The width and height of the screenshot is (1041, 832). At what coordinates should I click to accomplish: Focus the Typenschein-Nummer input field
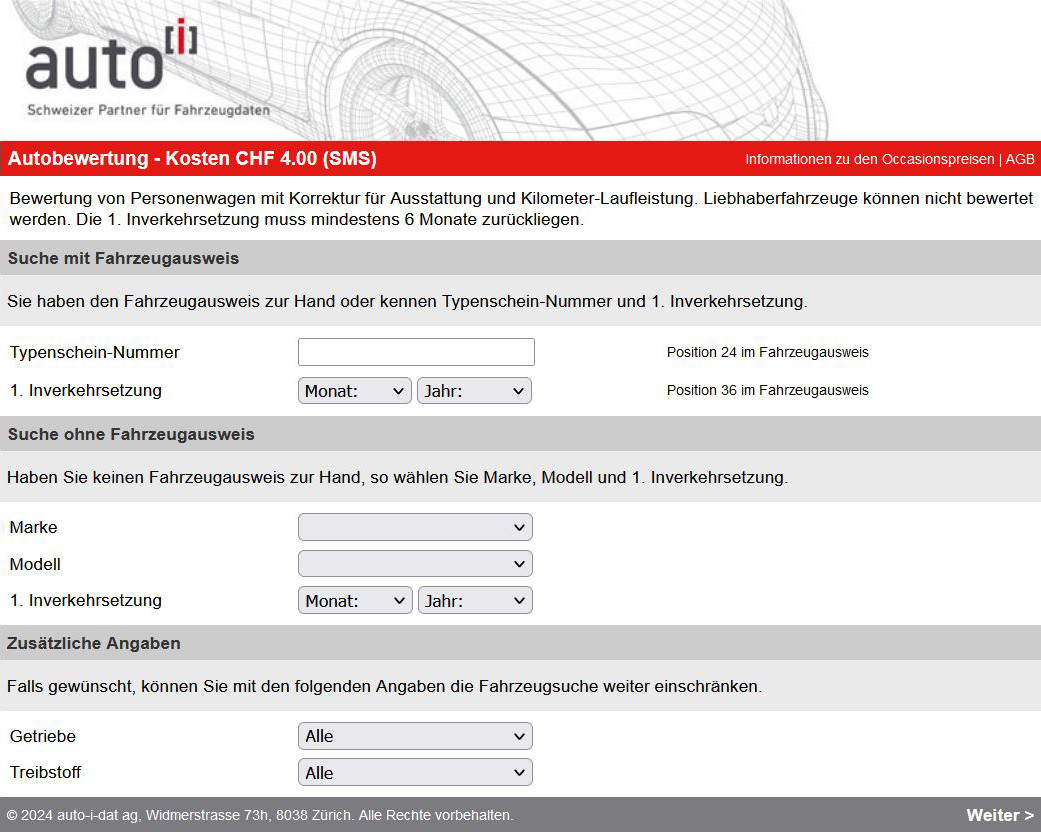pos(416,352)
